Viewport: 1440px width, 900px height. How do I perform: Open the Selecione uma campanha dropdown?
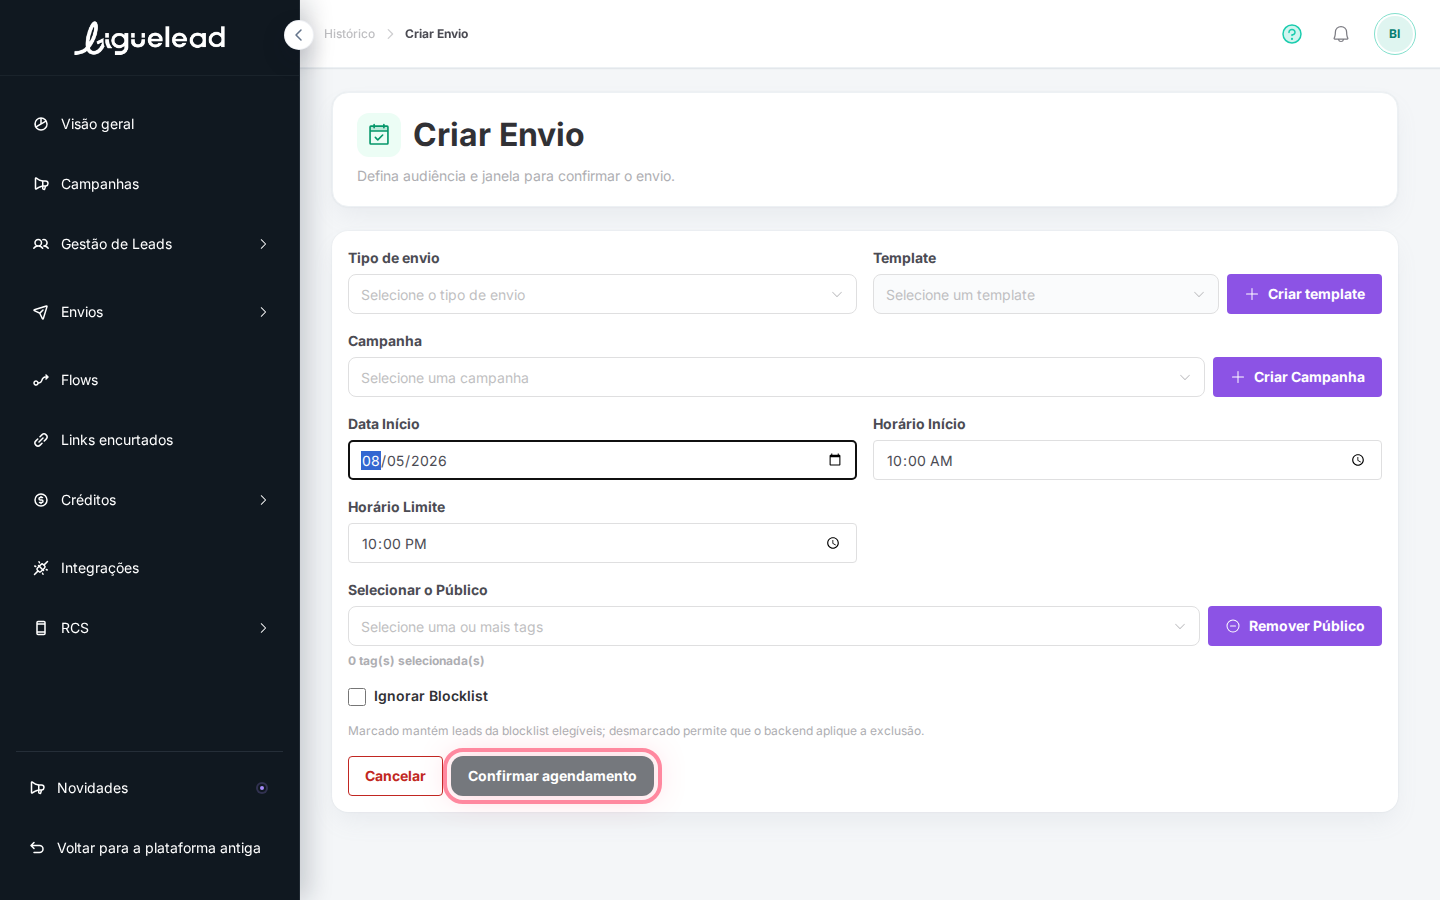pyautogui.click(x=776, y=377)
